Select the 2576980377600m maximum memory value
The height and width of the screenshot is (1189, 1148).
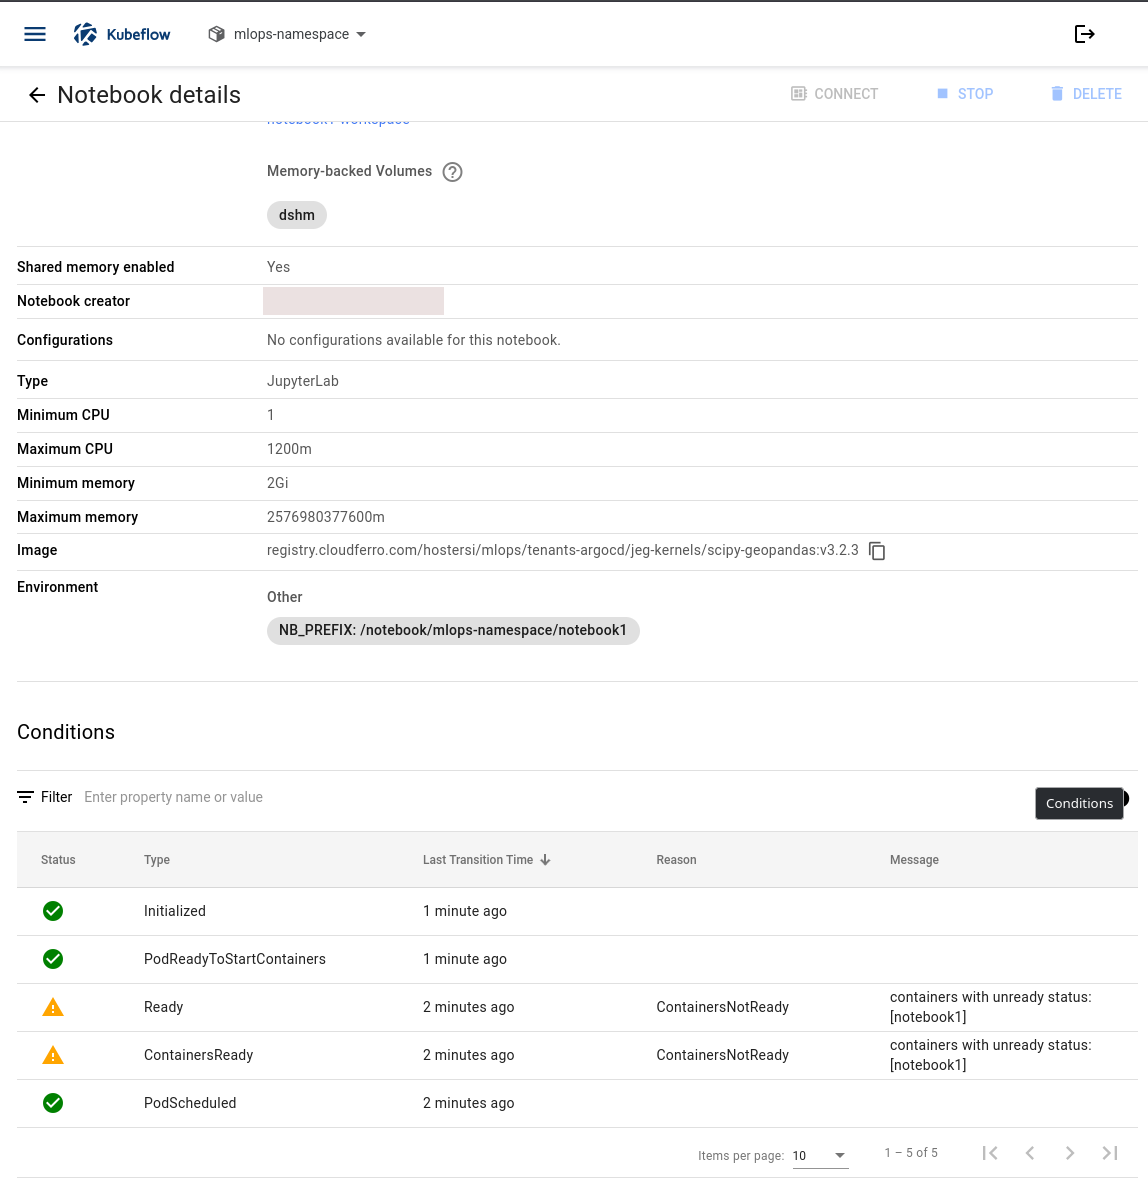click(325, 517)
